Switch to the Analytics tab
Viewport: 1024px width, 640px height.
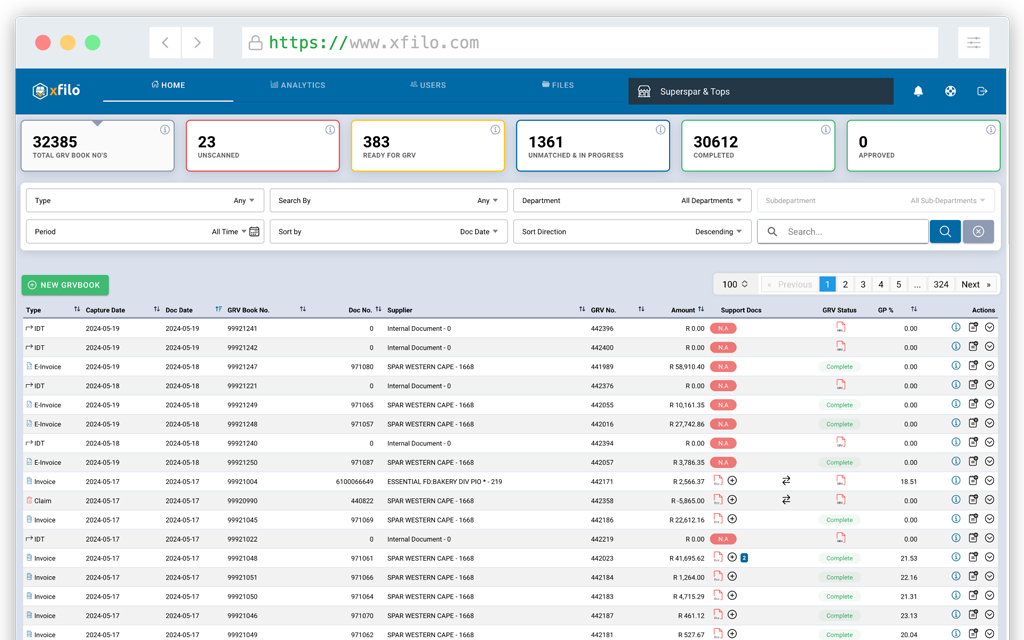coord(298,85)
